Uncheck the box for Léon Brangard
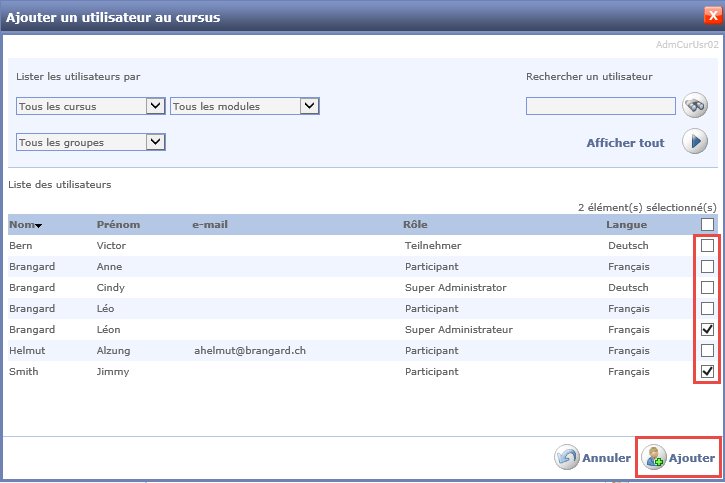The height and width of the screenshot is (483, 725). pyautogui.click(x=708, y=329)
